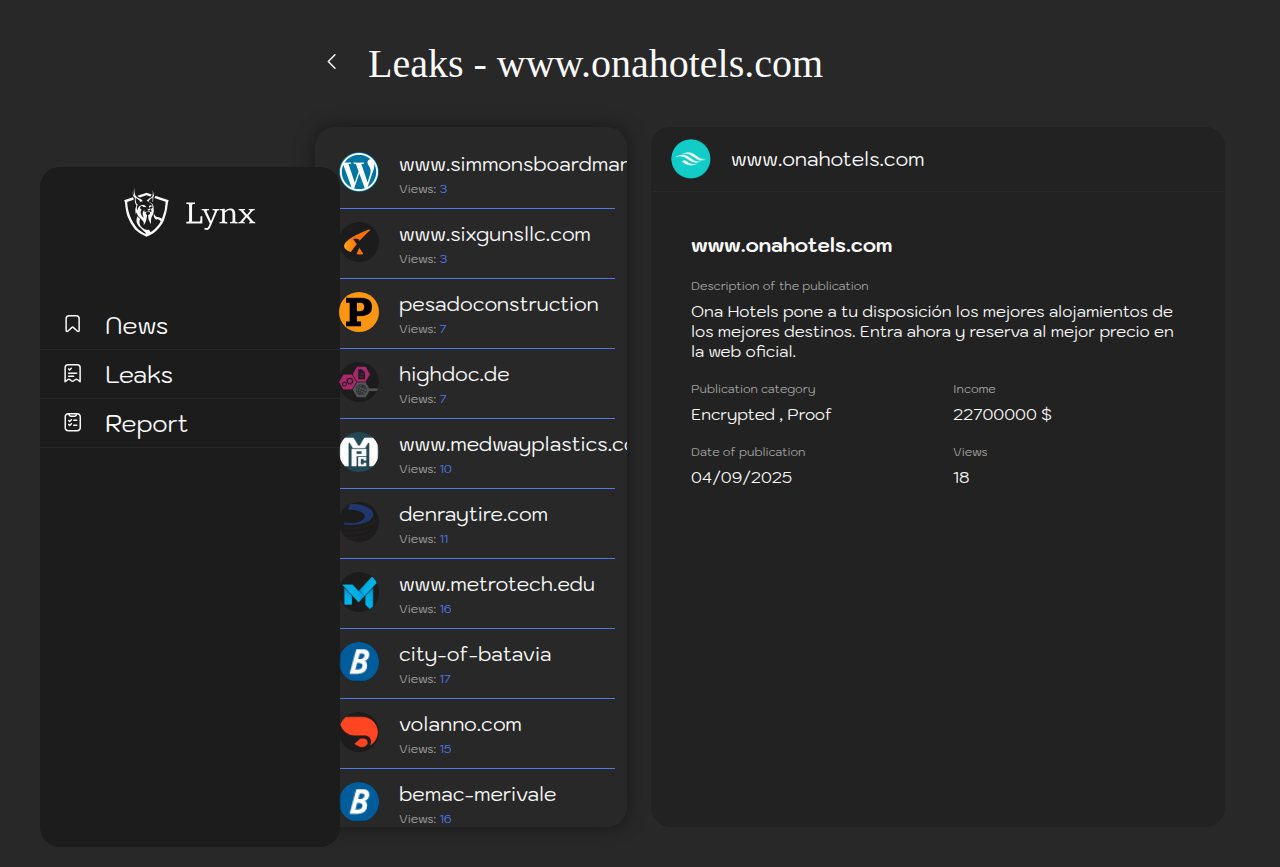
Task: Click the onahotels teal wave logo
Action: tap(690, 159)
